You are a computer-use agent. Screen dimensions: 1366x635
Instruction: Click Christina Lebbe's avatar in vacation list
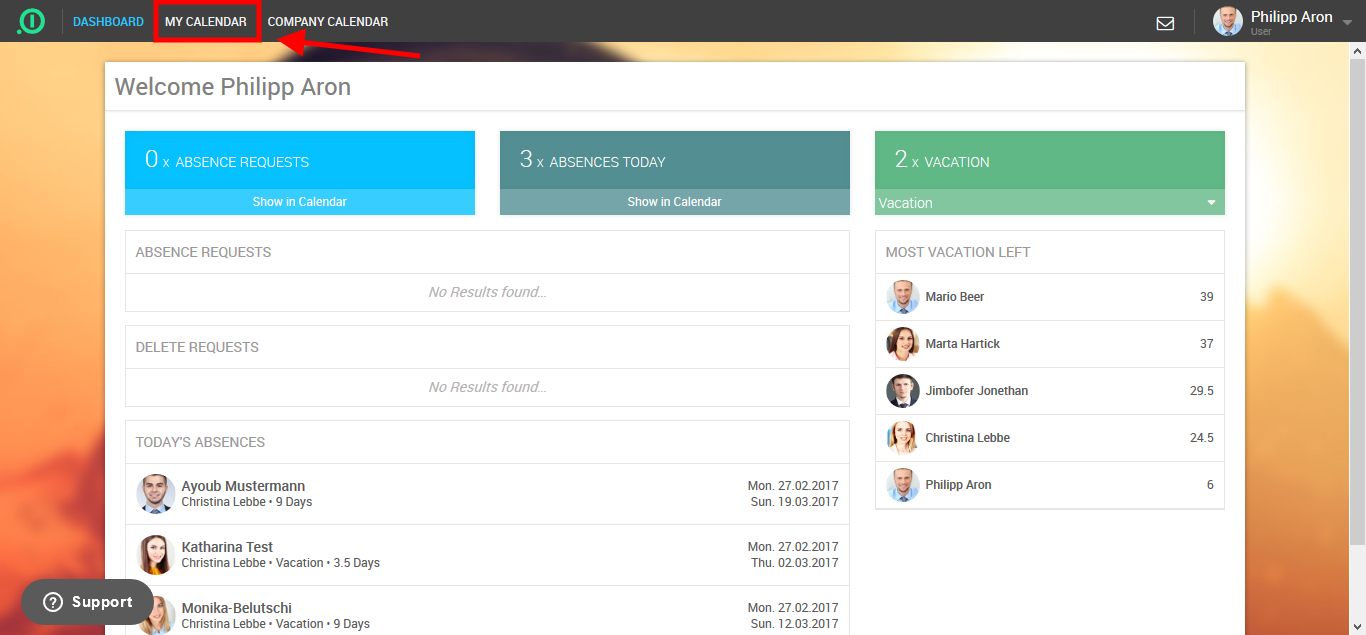(x=902, y=438)
